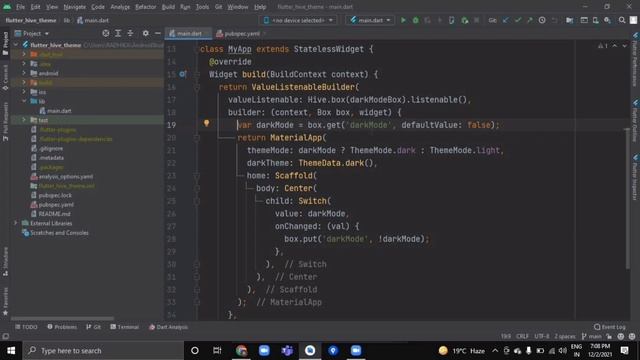Expand all items in Project panel

coord(118,33)
